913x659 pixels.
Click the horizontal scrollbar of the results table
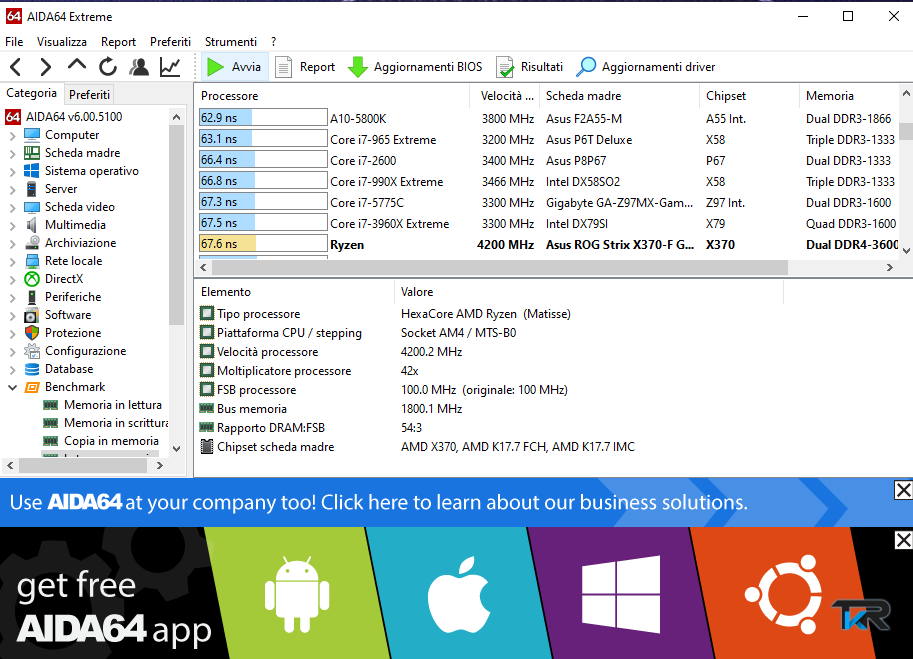(x=500, y=267)
